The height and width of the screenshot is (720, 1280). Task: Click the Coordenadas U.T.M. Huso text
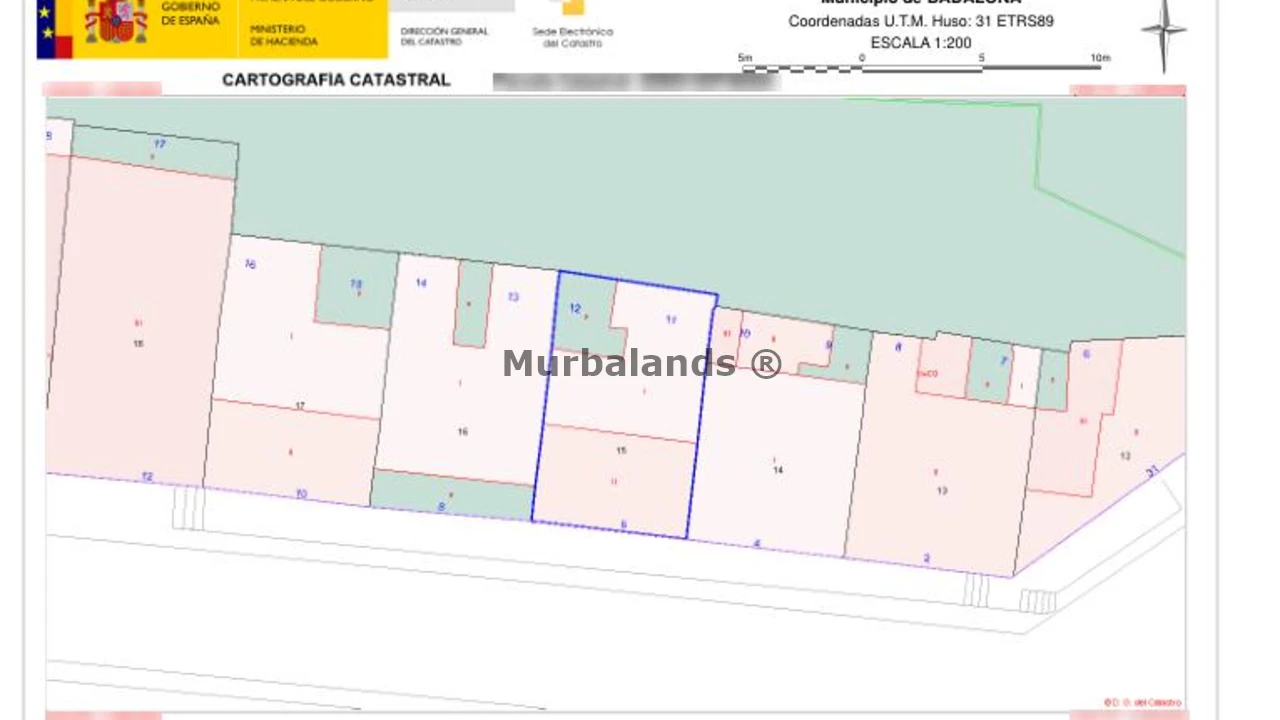(920, 21)
